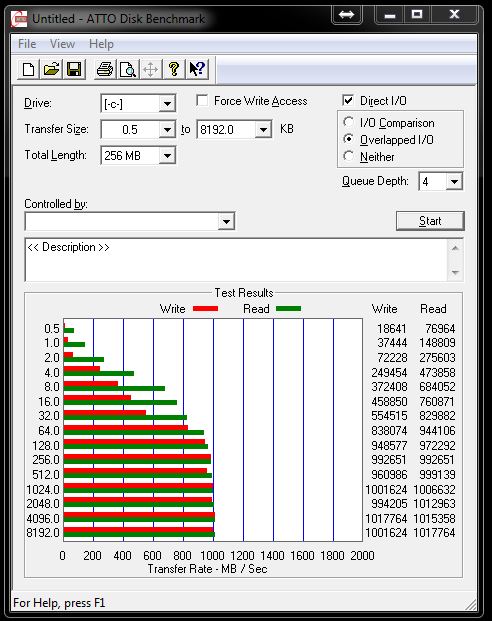The image size is (492, 621).
Task: Open a saved benchmark file icon
Action: point(51,69)
